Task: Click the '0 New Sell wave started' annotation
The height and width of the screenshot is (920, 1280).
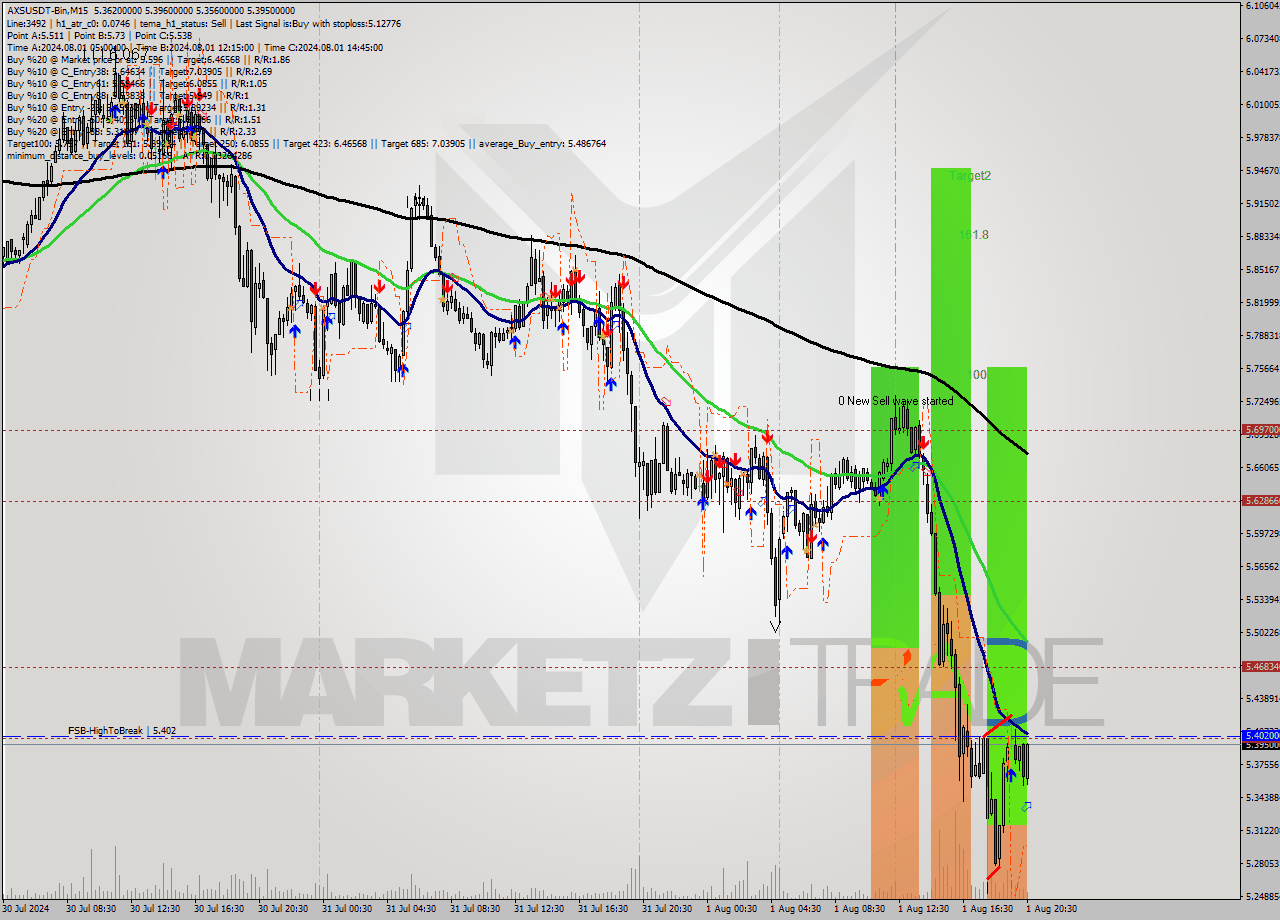Action: coord(896,401)
